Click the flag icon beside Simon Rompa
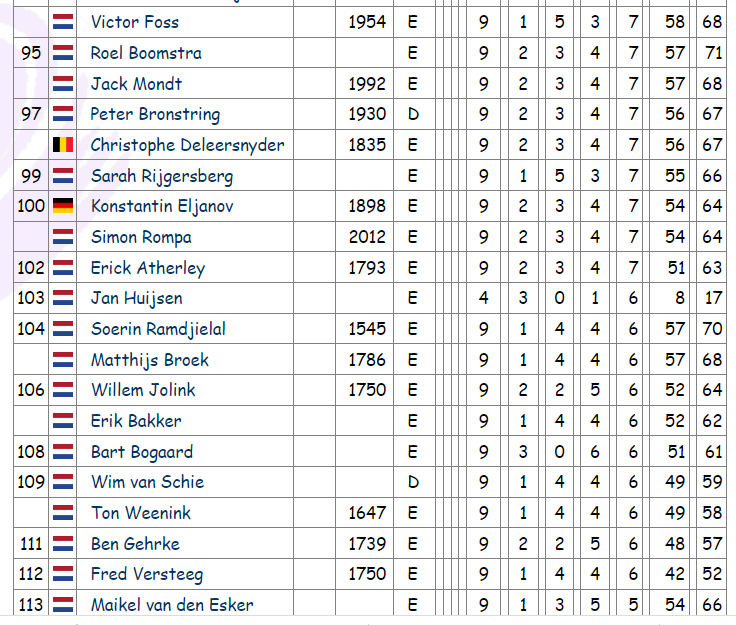This screenshot has height=625, width=736. tap(63, 236)
